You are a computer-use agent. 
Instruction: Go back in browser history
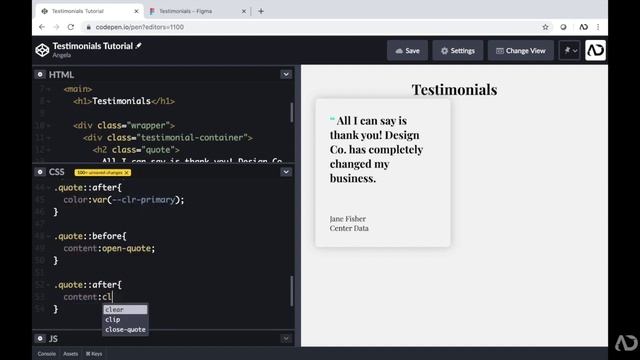(x=42, y=27)
